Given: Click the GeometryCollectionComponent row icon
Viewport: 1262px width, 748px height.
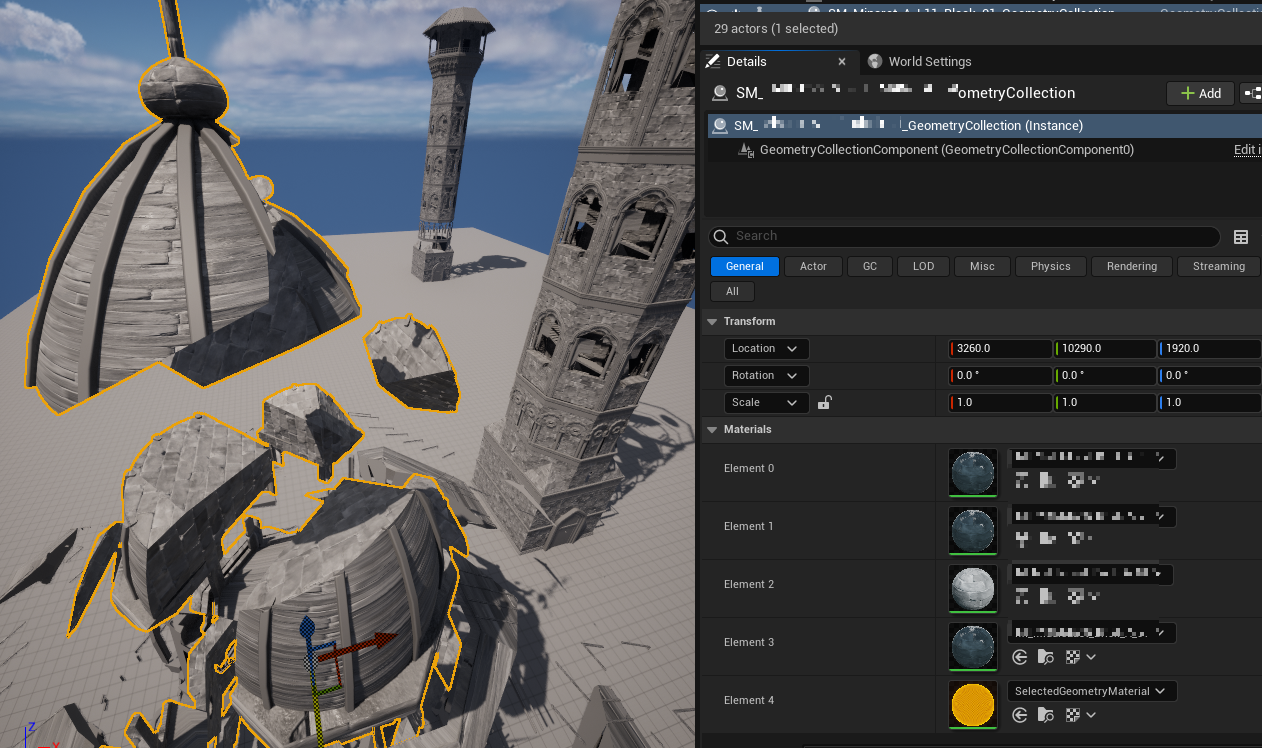Looking at the screenshot, I should (x=746, y=150).
